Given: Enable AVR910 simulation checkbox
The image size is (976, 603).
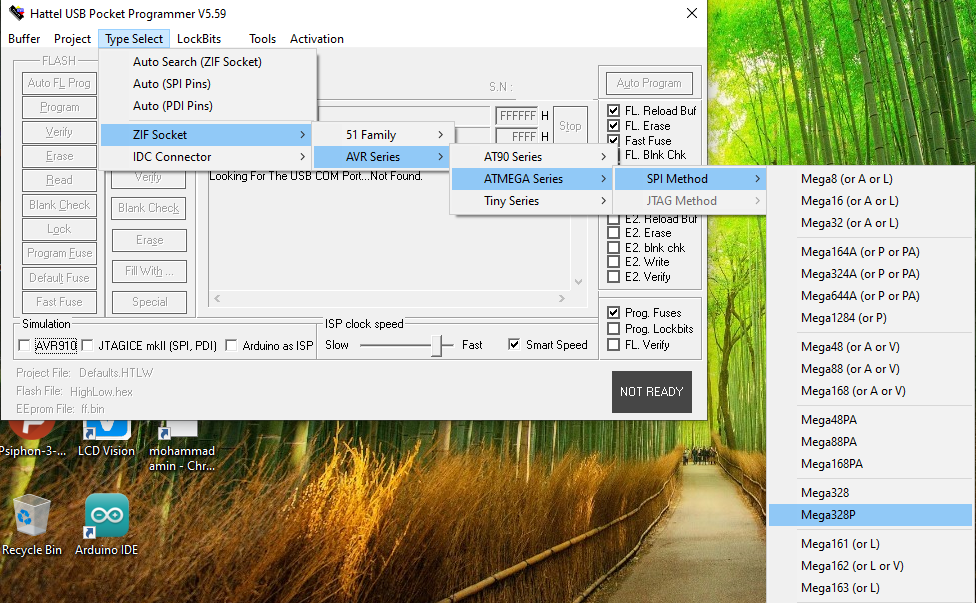Looking at the screenshot, I should tap(24, 345).
